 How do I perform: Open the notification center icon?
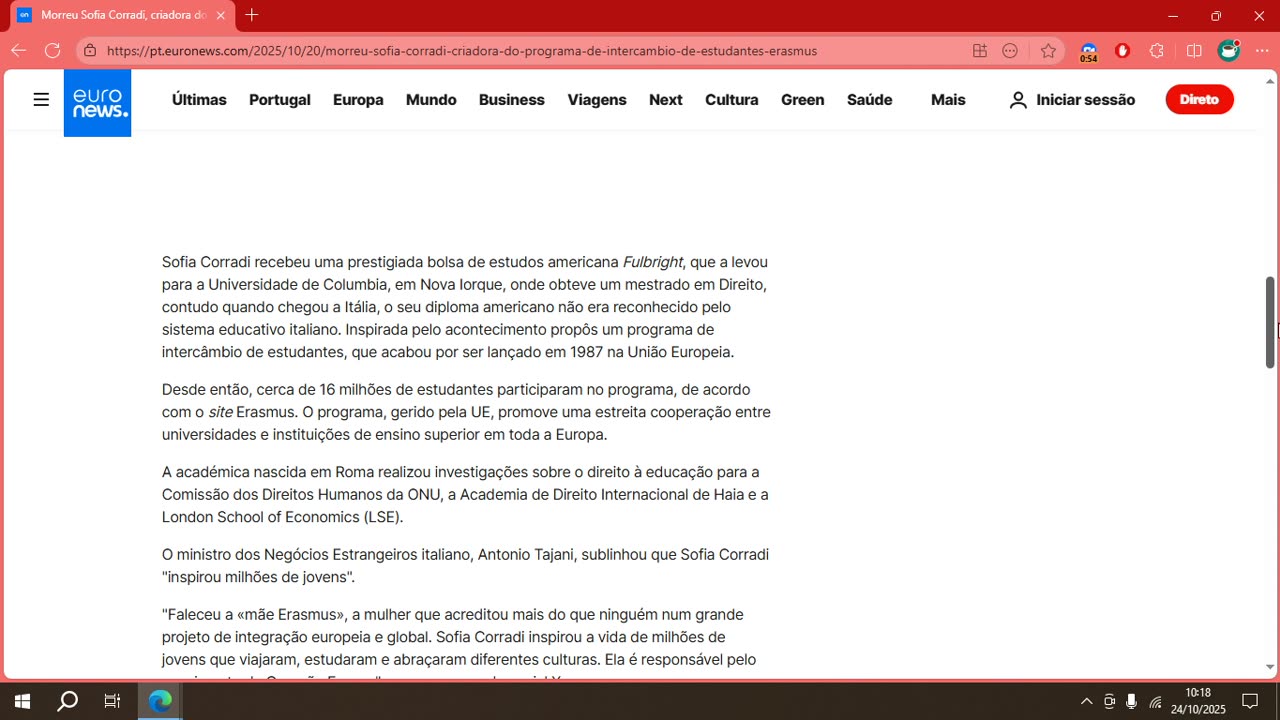1250,701
